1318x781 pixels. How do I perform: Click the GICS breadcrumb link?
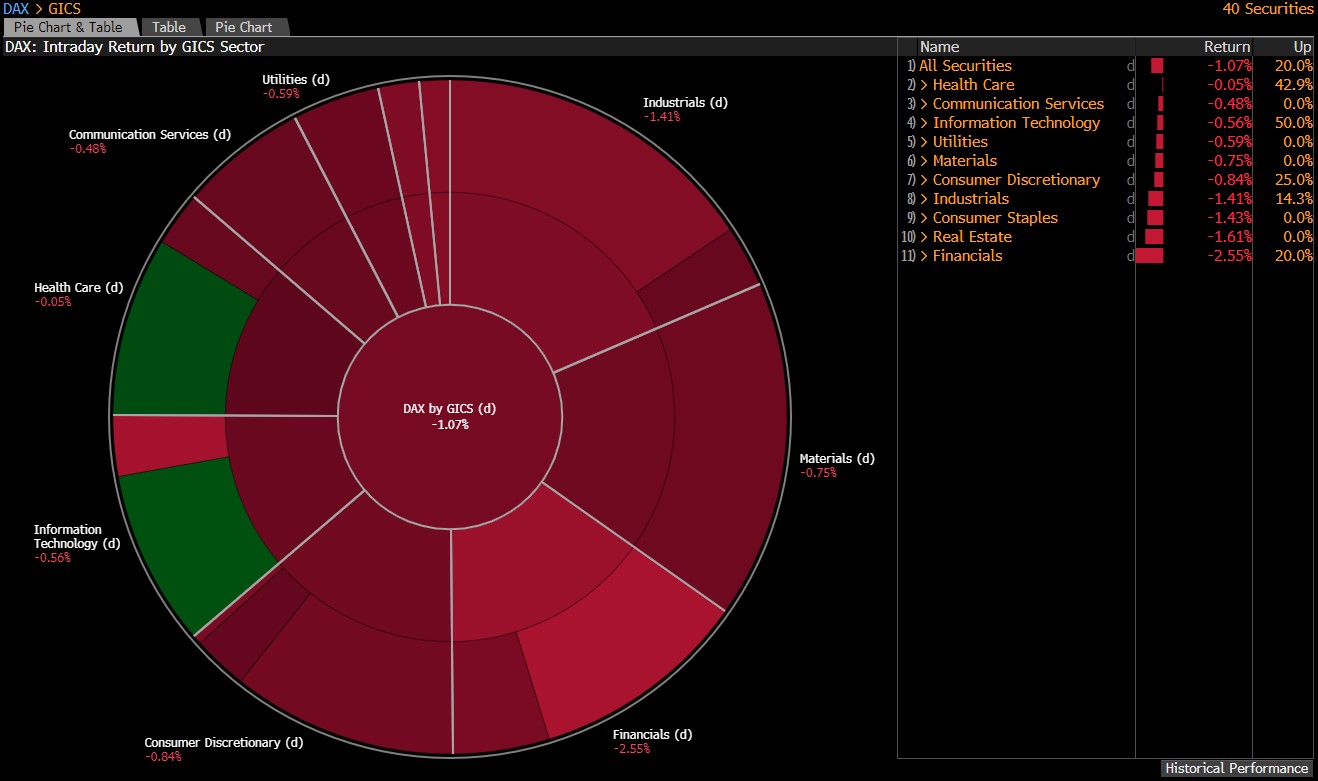(x=65, y=8)
